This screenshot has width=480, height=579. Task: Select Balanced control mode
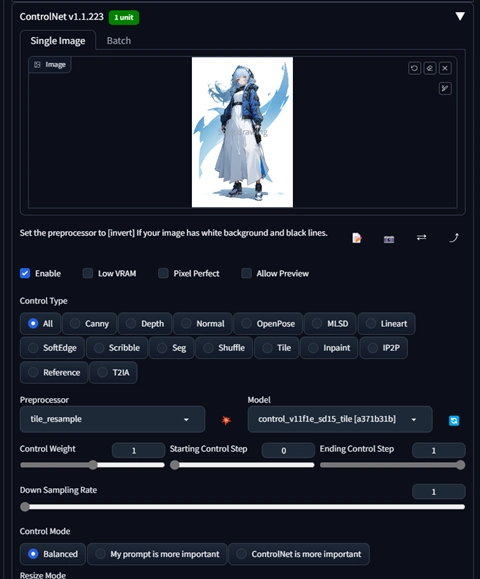tap(53, 554)
